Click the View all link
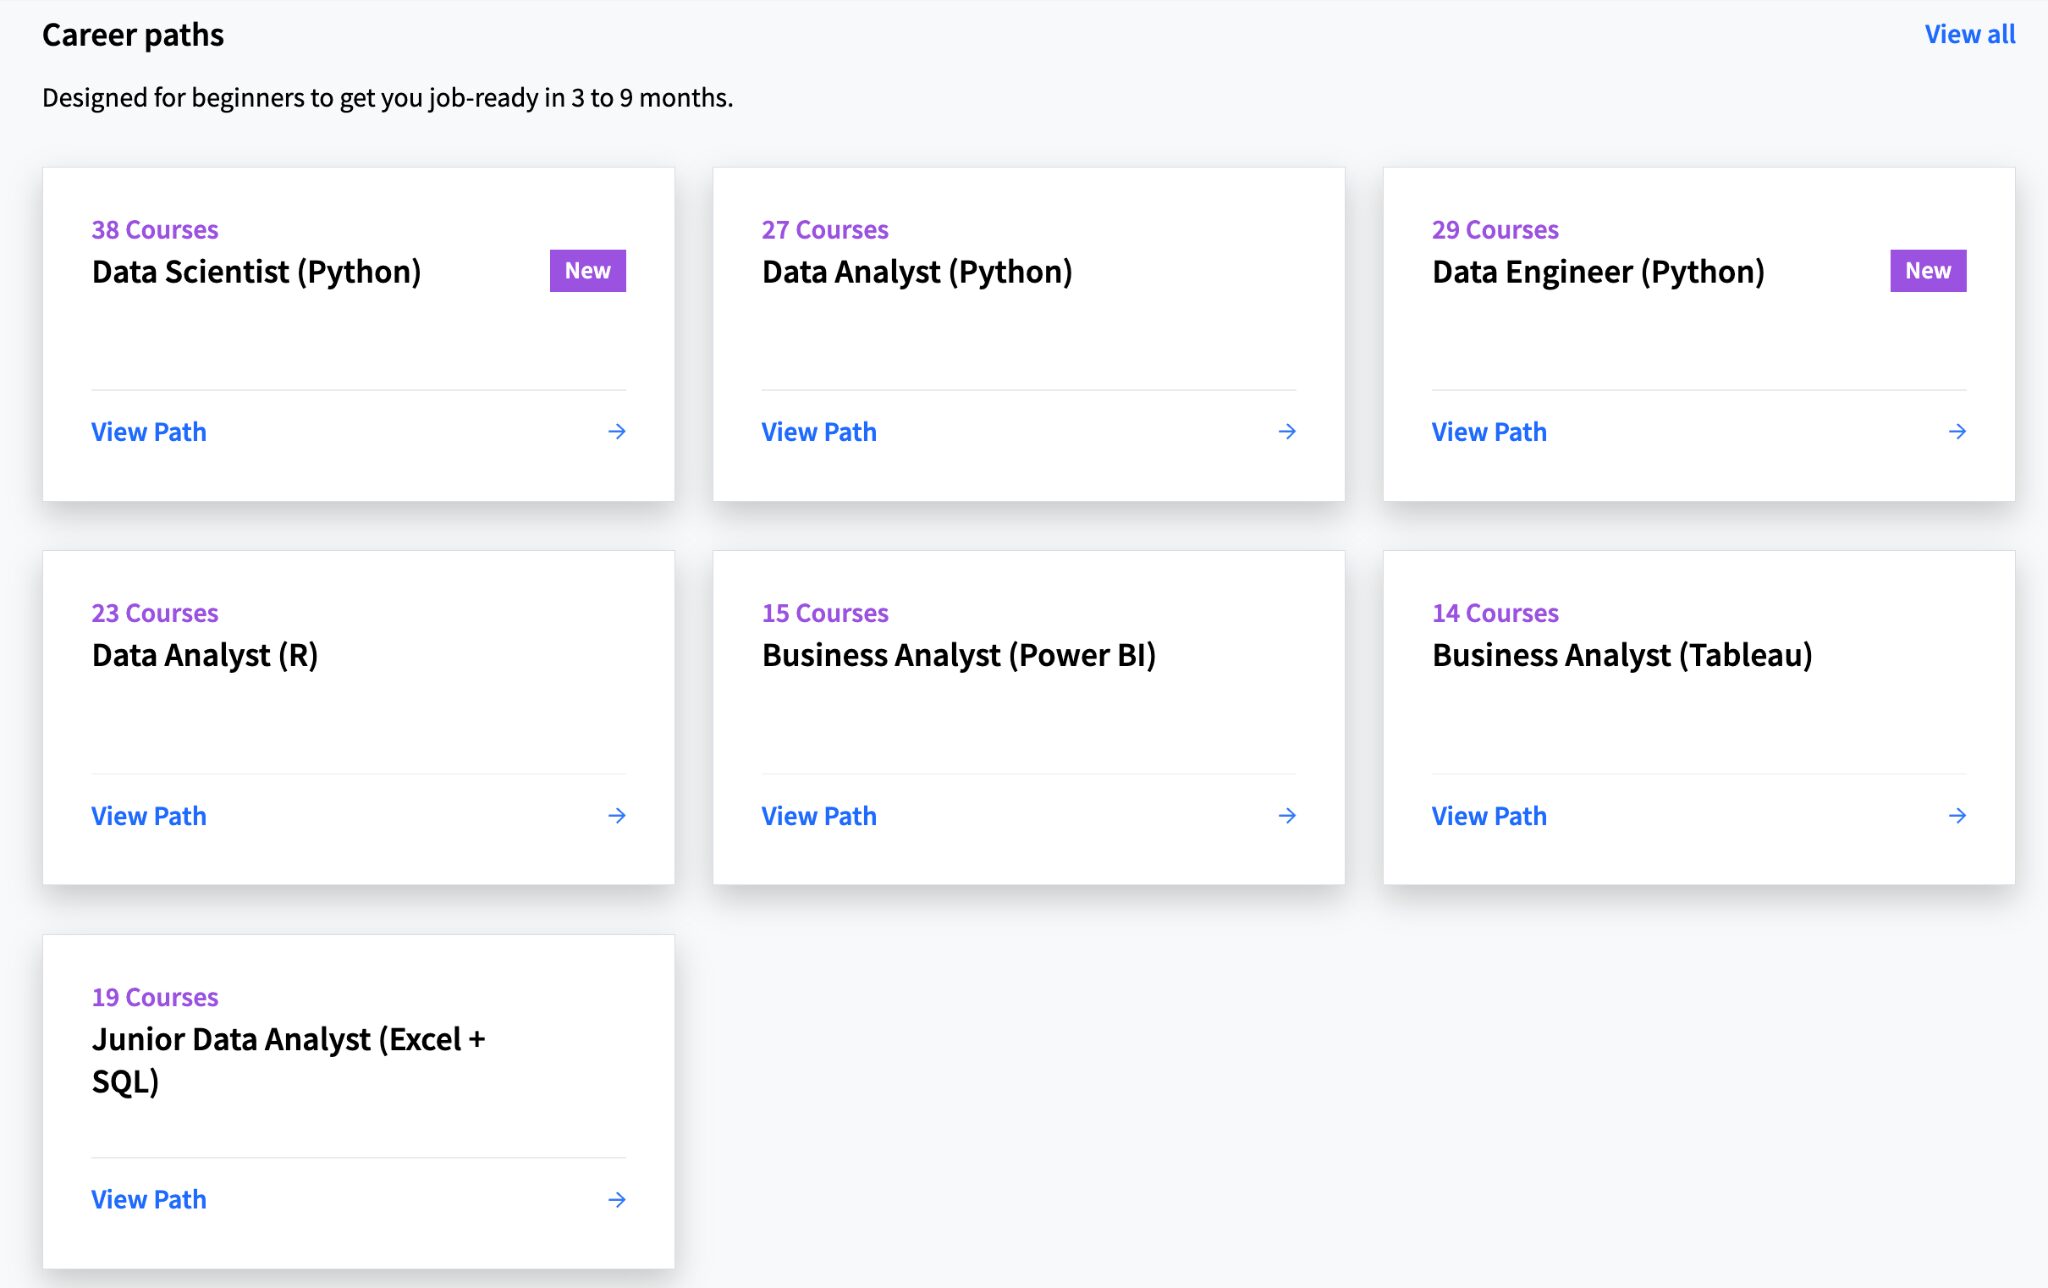Image resolution: width=2048 pixels, height=1288 pixels. point(1969,33)
